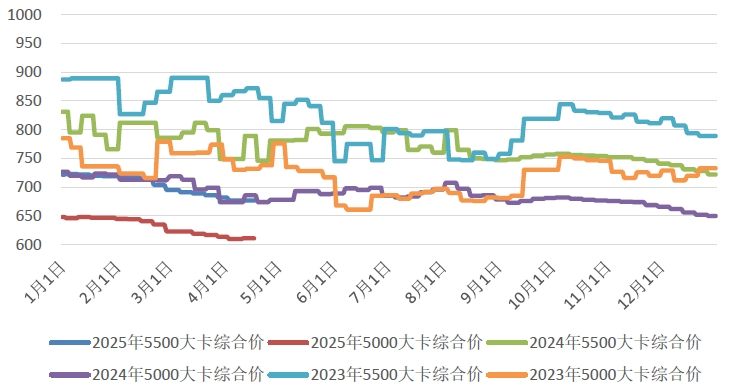
Task: Click the teal legend swatch for 2023年5500
Action: (289, 375)
